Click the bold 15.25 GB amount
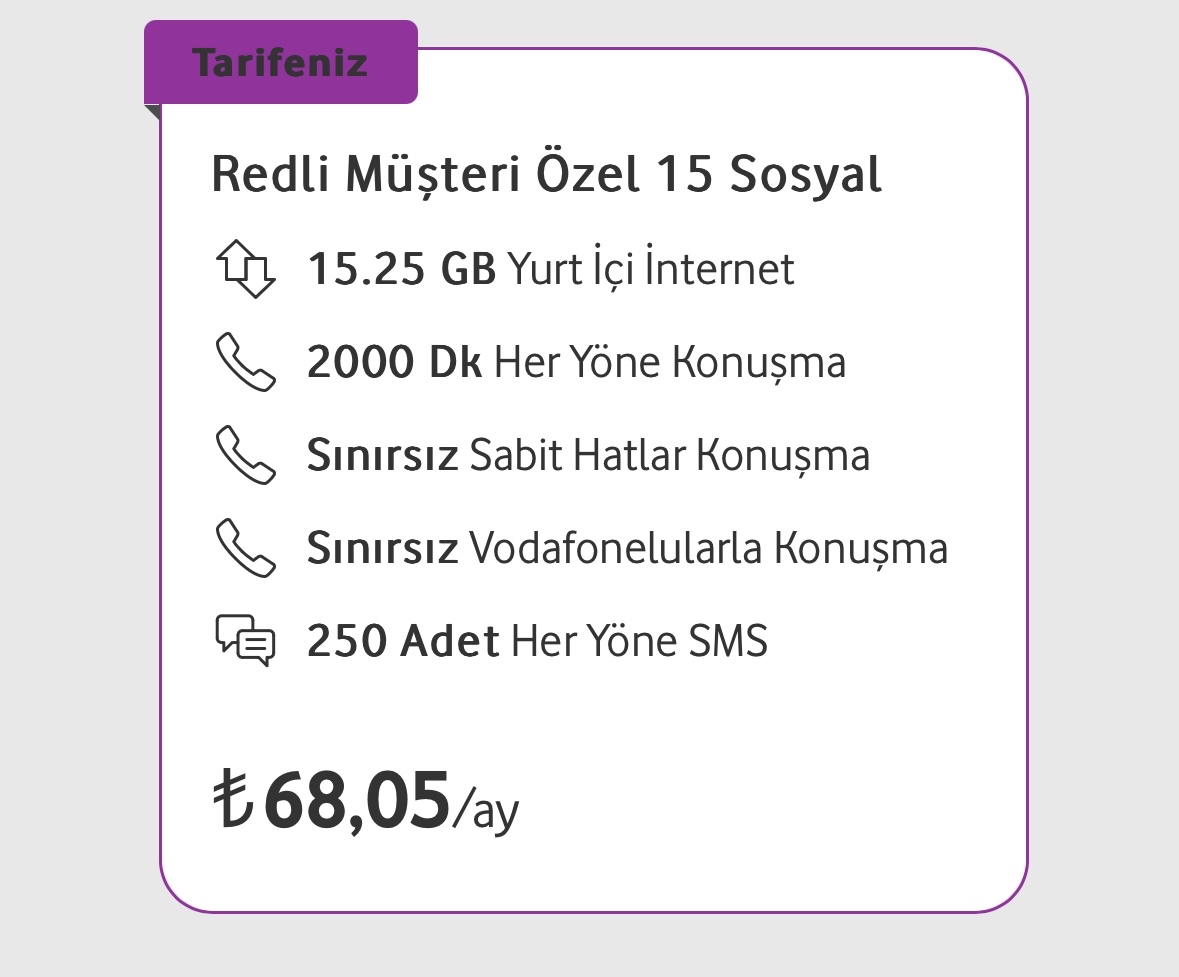 click(402, 269)
